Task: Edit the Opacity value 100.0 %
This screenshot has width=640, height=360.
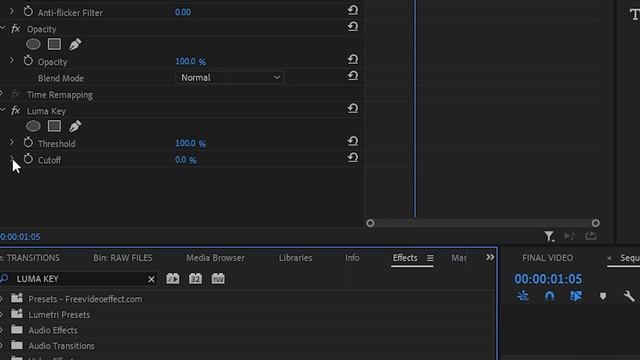Action: click(191, 61)
